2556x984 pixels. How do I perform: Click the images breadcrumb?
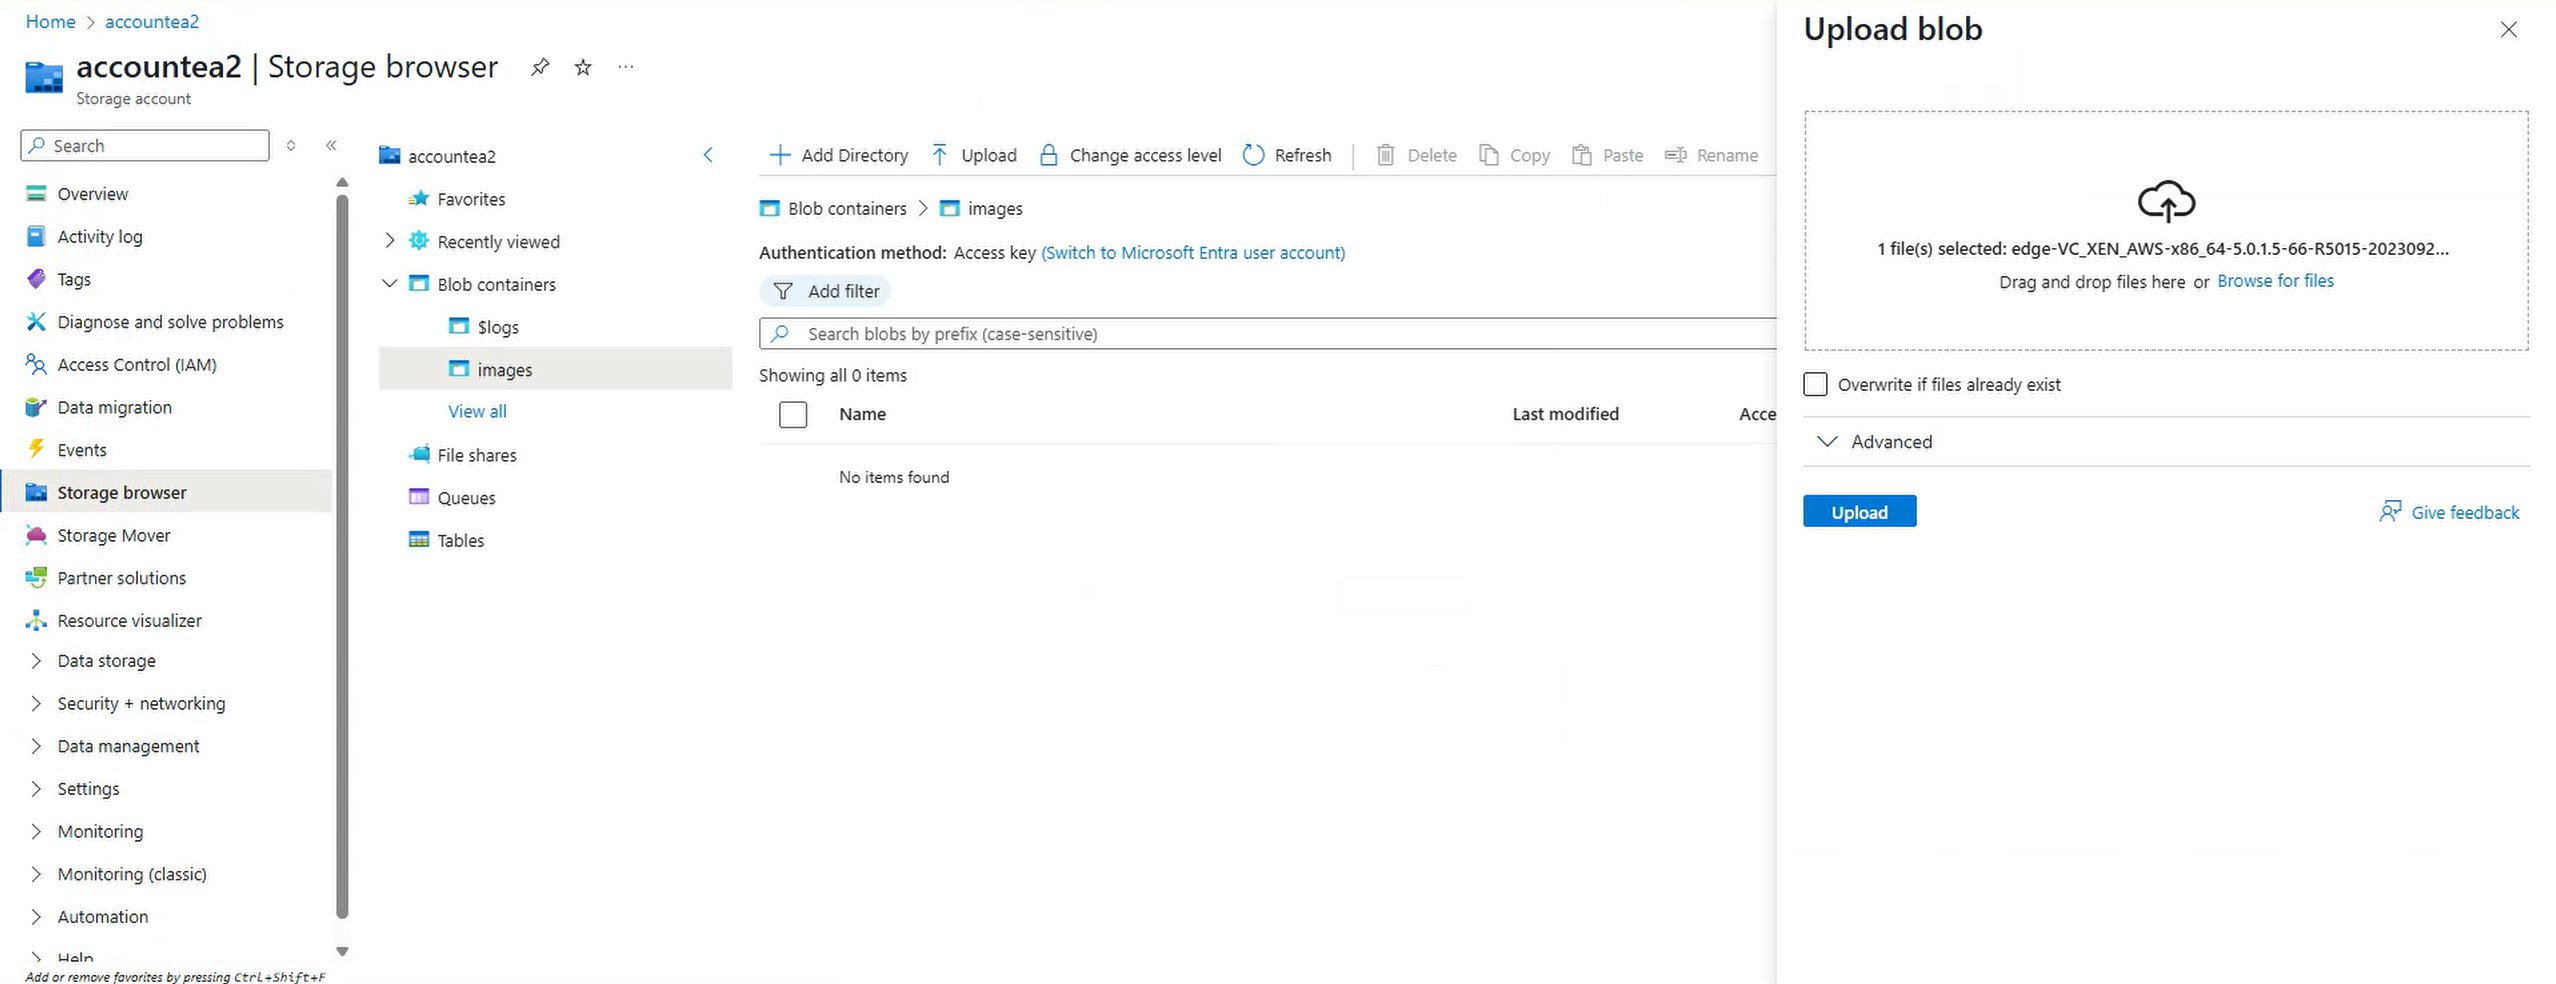[x=995, y=208]
